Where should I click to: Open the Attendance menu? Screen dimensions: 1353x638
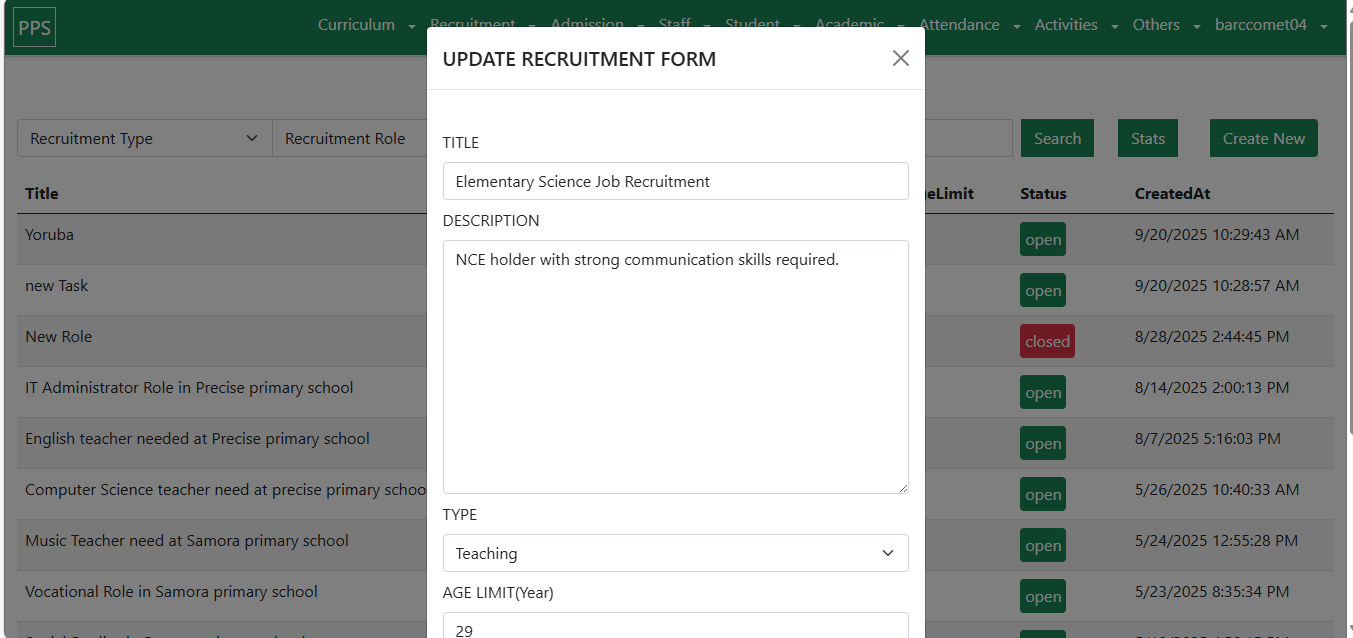969,25
